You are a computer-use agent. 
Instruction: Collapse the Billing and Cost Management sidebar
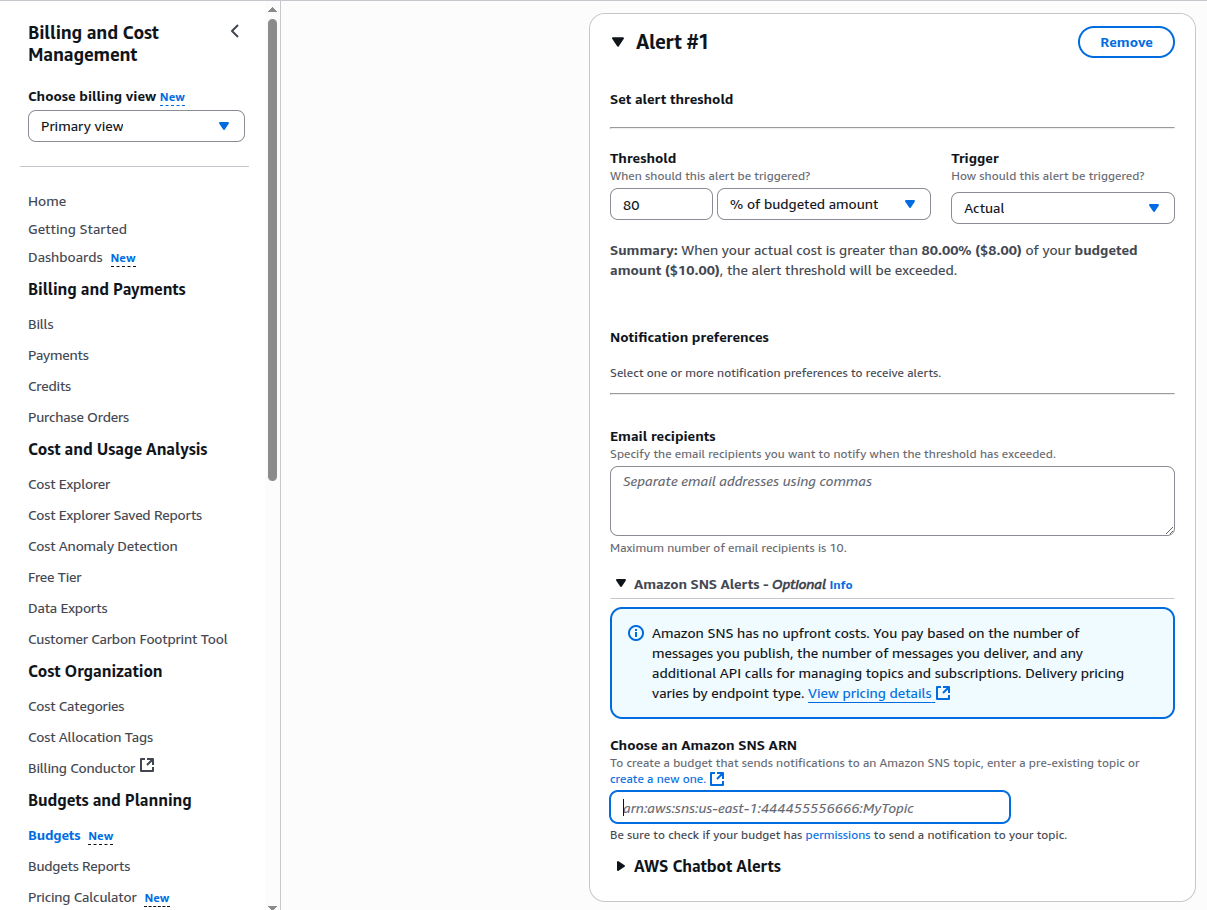click(234, 31)
